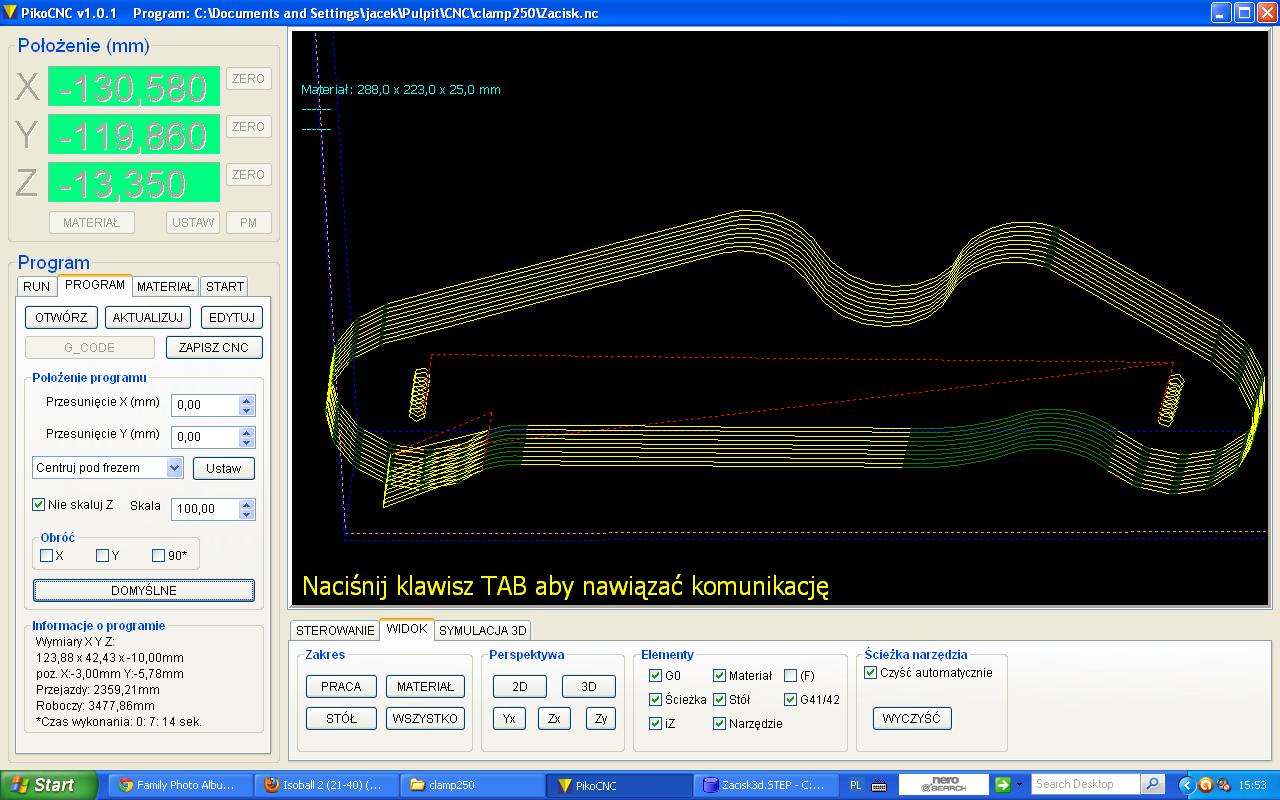
Task: Enable Obróć 90* checkbox
Action: click(x=159, y=556)
